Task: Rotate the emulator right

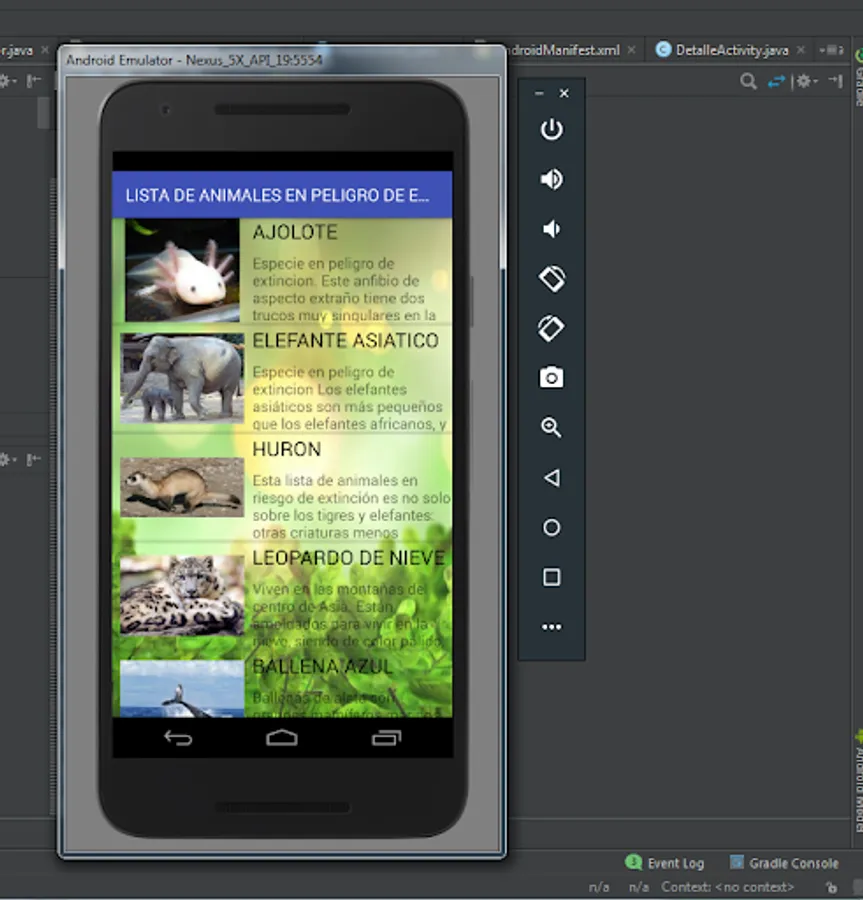Action: (x=551, y=328)
